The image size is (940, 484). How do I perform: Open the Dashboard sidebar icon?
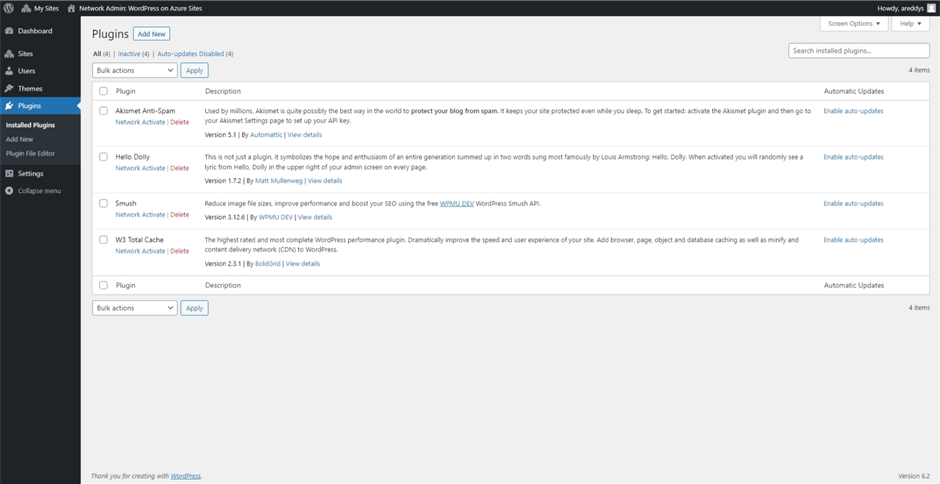tap(9, 31)
